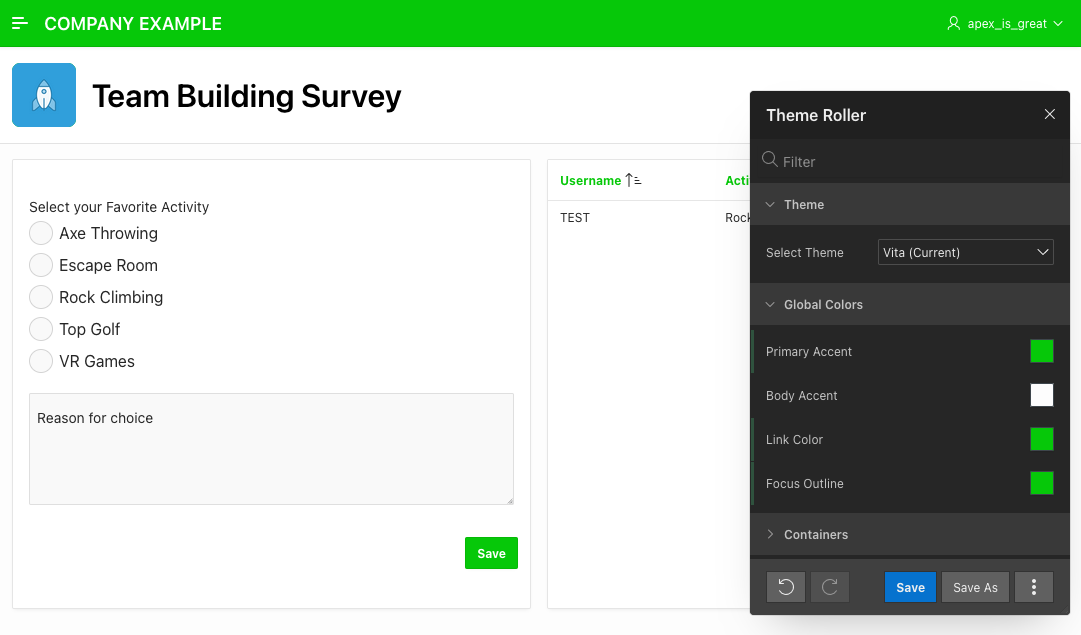1081x635 pixels.
Task: Select the Axe Throwing radio button
Action: click(x=41, y=233)
